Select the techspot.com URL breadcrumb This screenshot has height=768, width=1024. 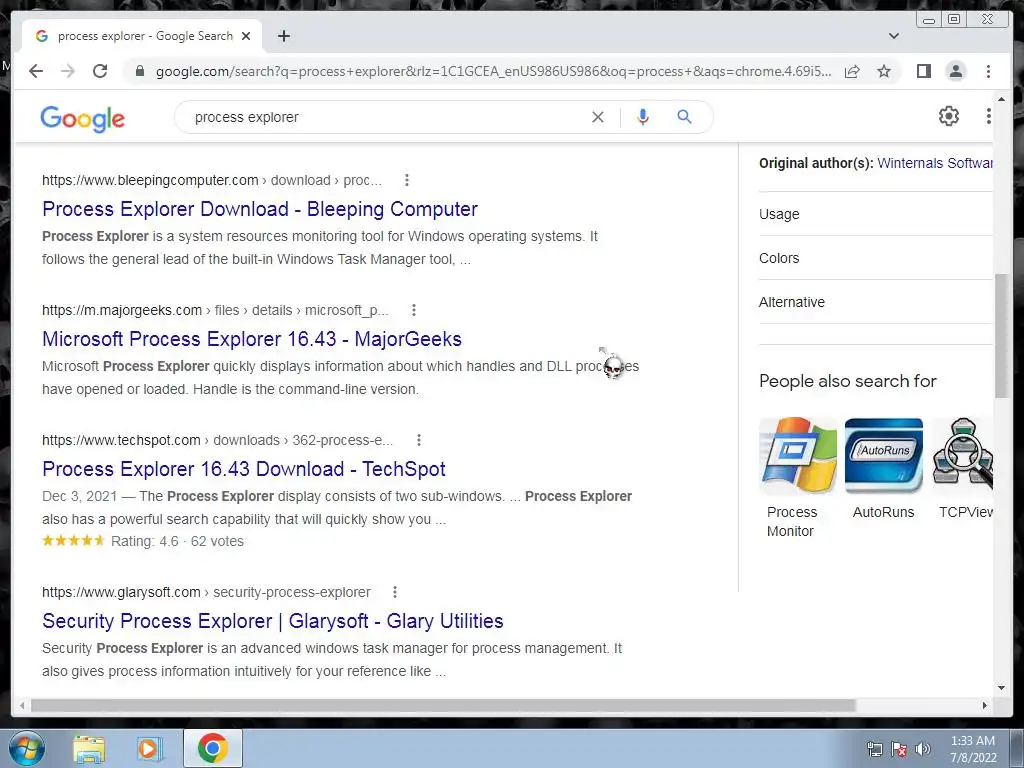[217, 440]
